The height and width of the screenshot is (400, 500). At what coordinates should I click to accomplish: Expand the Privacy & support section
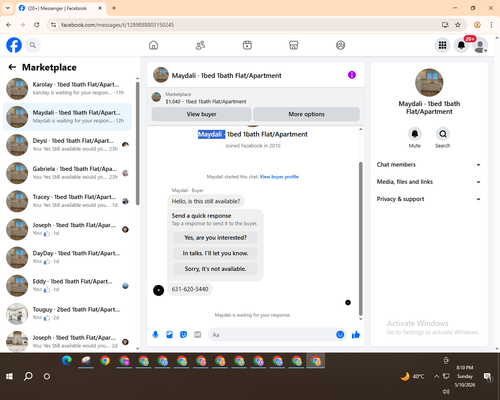pyautogui.click(x=429, y=199)
